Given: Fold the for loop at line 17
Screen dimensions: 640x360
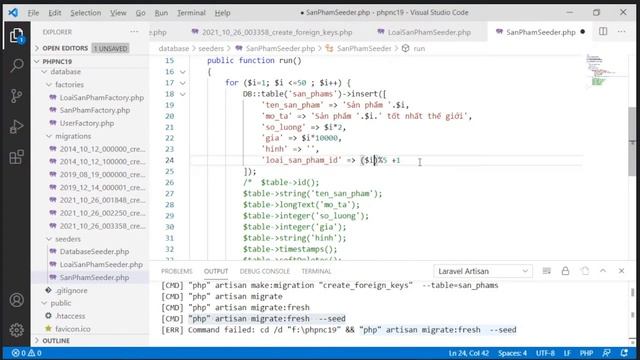Looking at the screenshot, I should (182, 83).
